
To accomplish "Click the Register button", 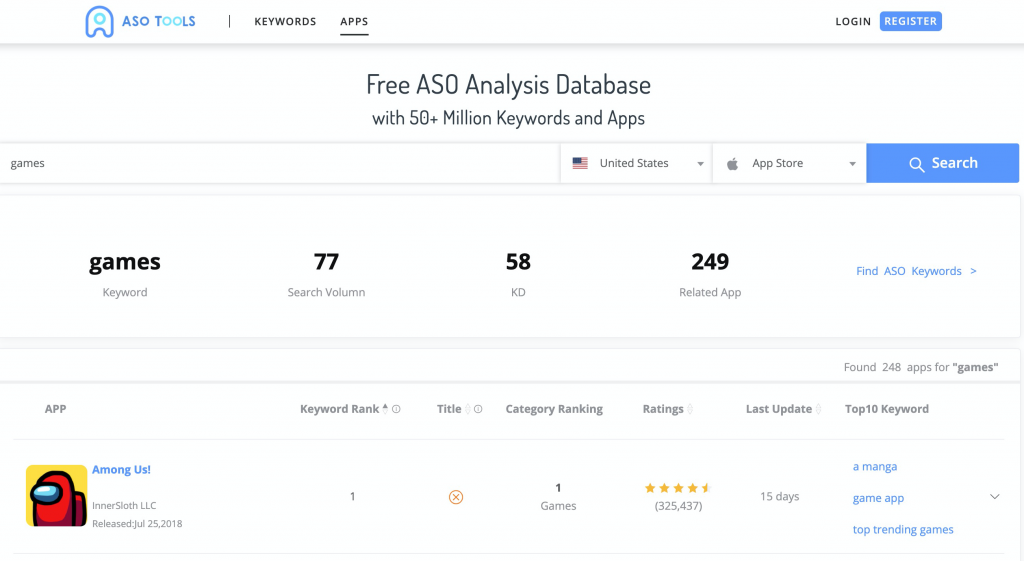I will click(x=910, y=21).
